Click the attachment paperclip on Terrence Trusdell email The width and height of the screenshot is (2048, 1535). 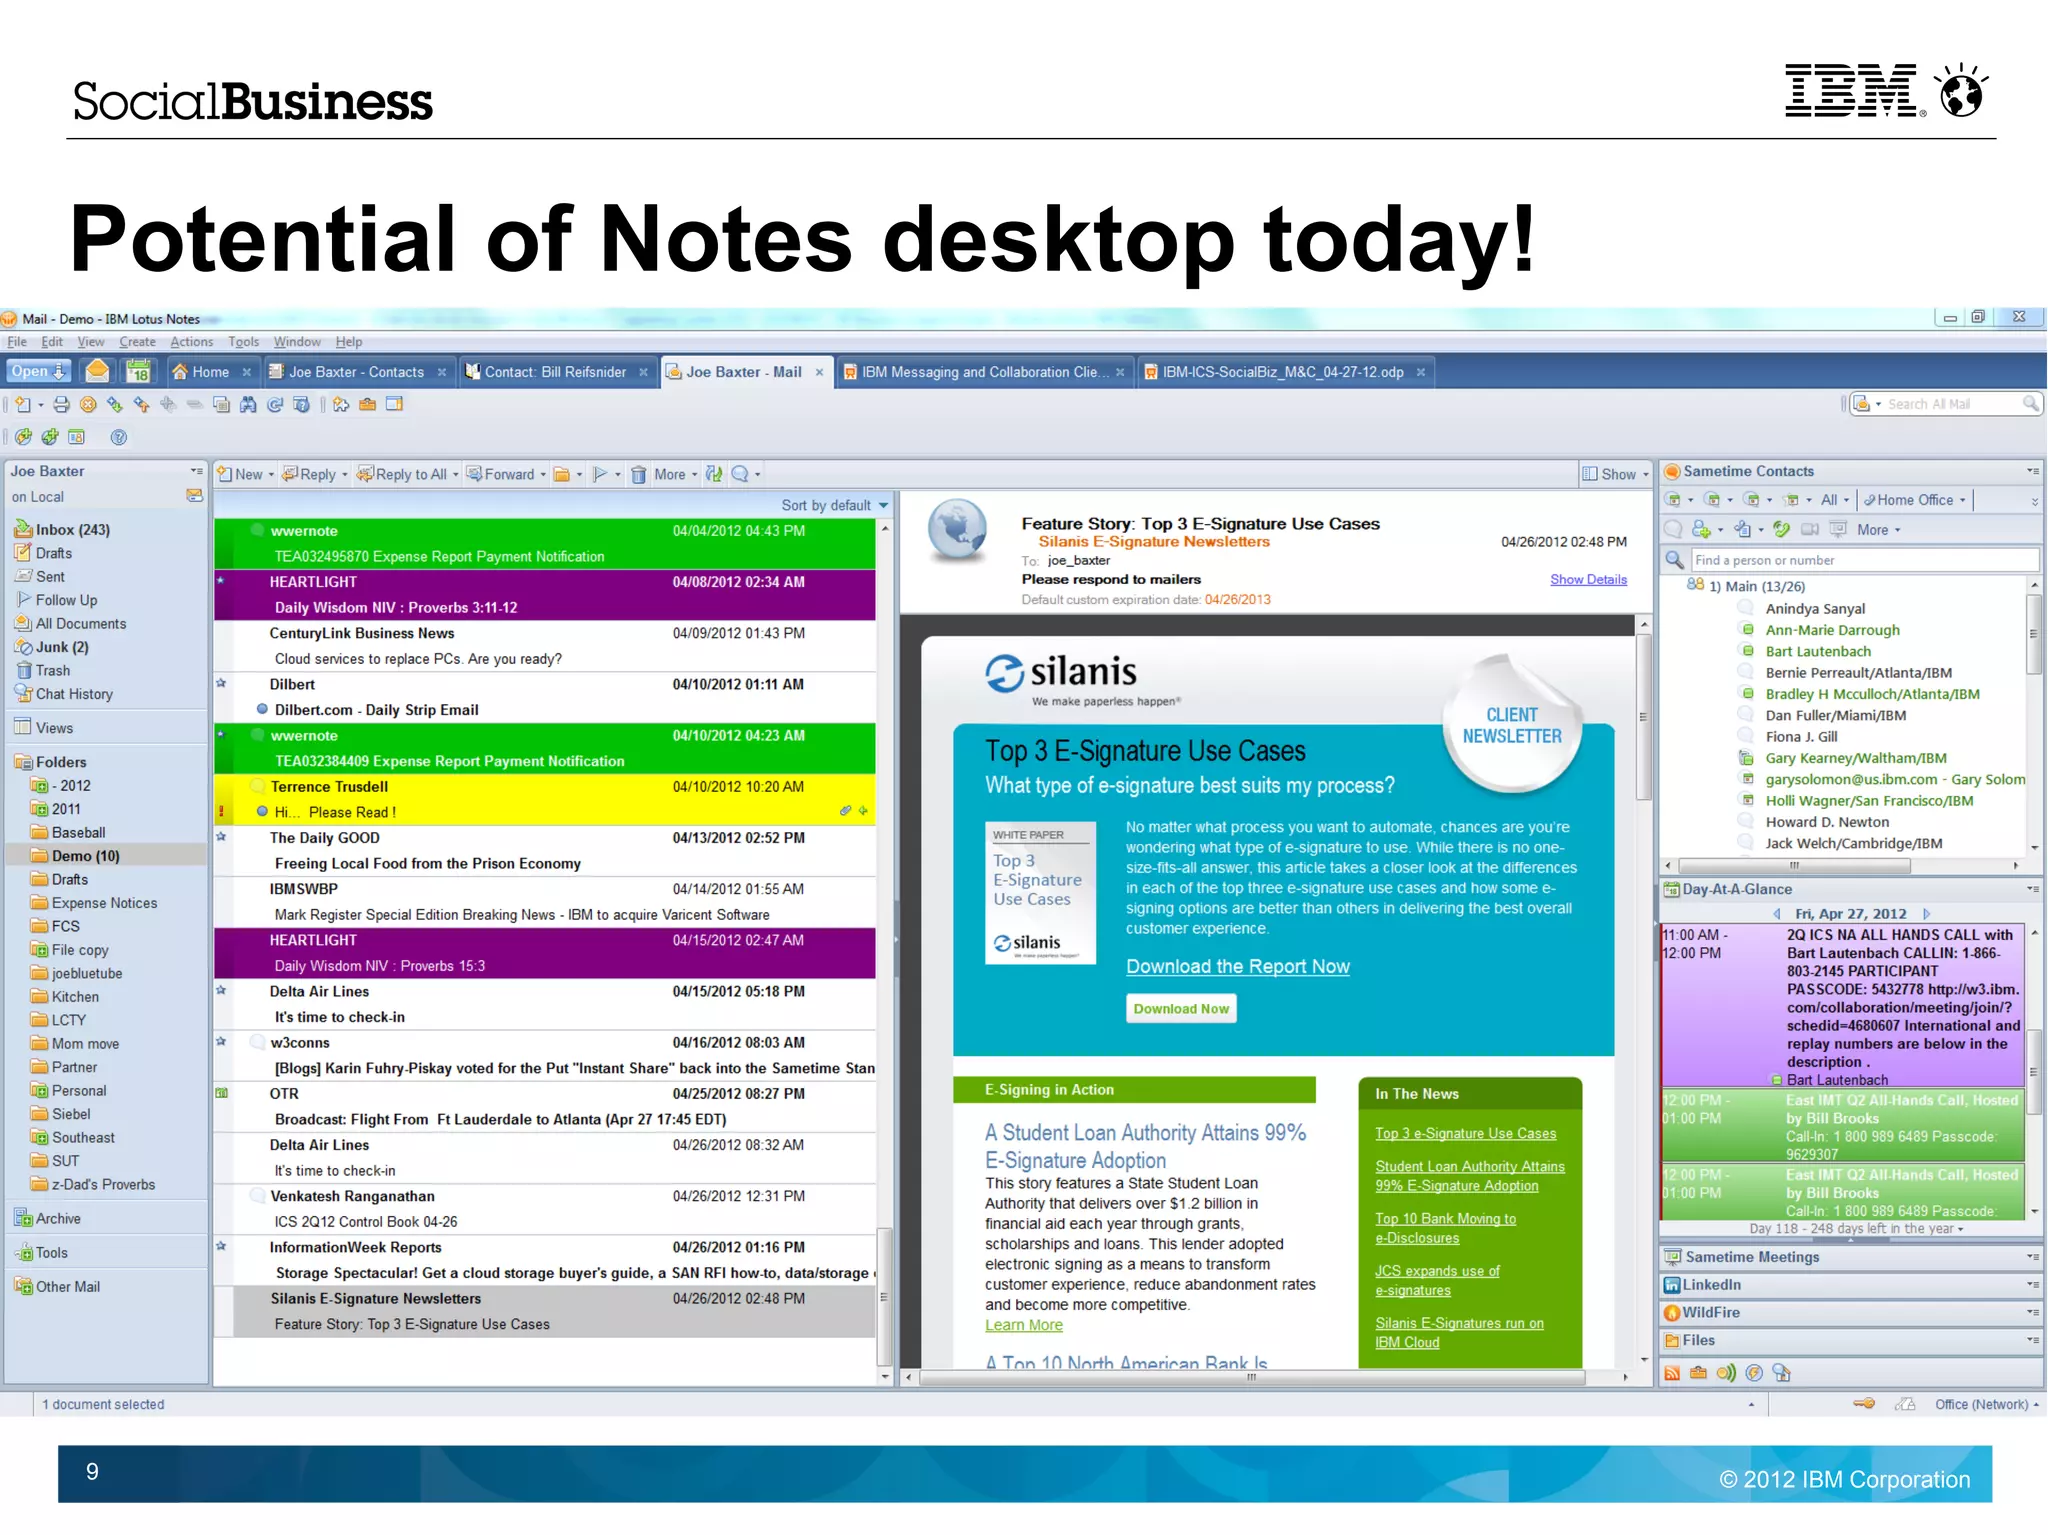coord(846,811)
